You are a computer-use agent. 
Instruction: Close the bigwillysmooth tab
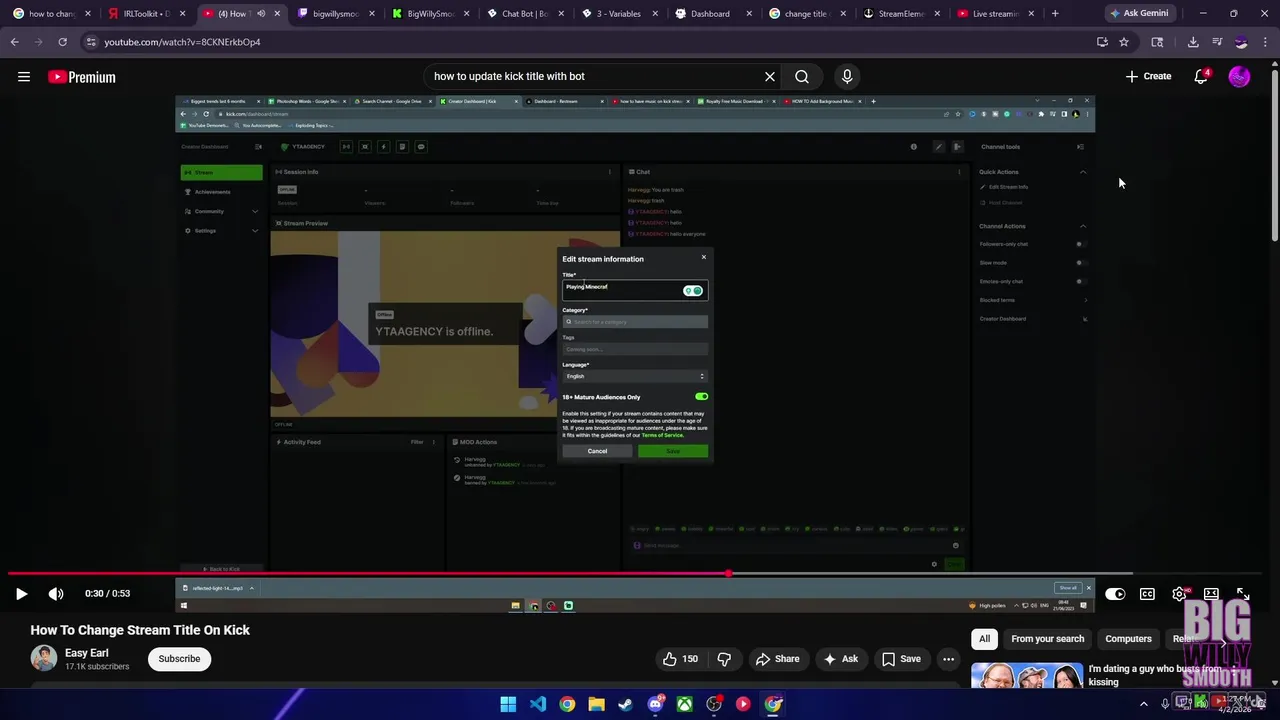[371, 14]
